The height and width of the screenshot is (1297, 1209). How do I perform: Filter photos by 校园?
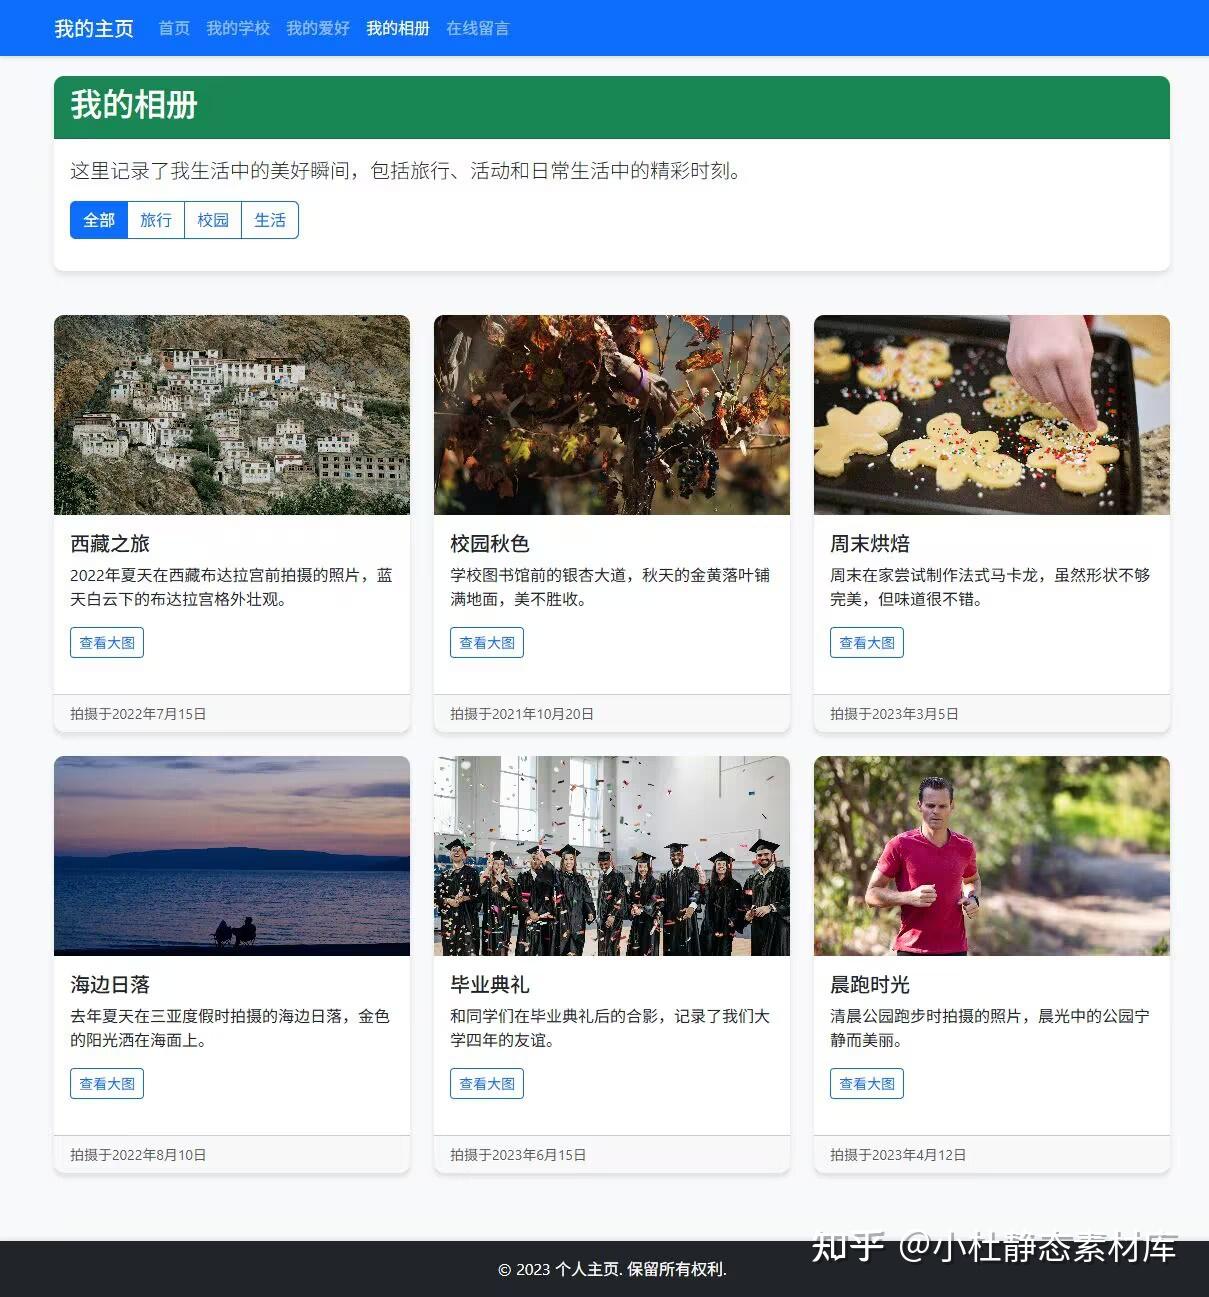(212, 220)
